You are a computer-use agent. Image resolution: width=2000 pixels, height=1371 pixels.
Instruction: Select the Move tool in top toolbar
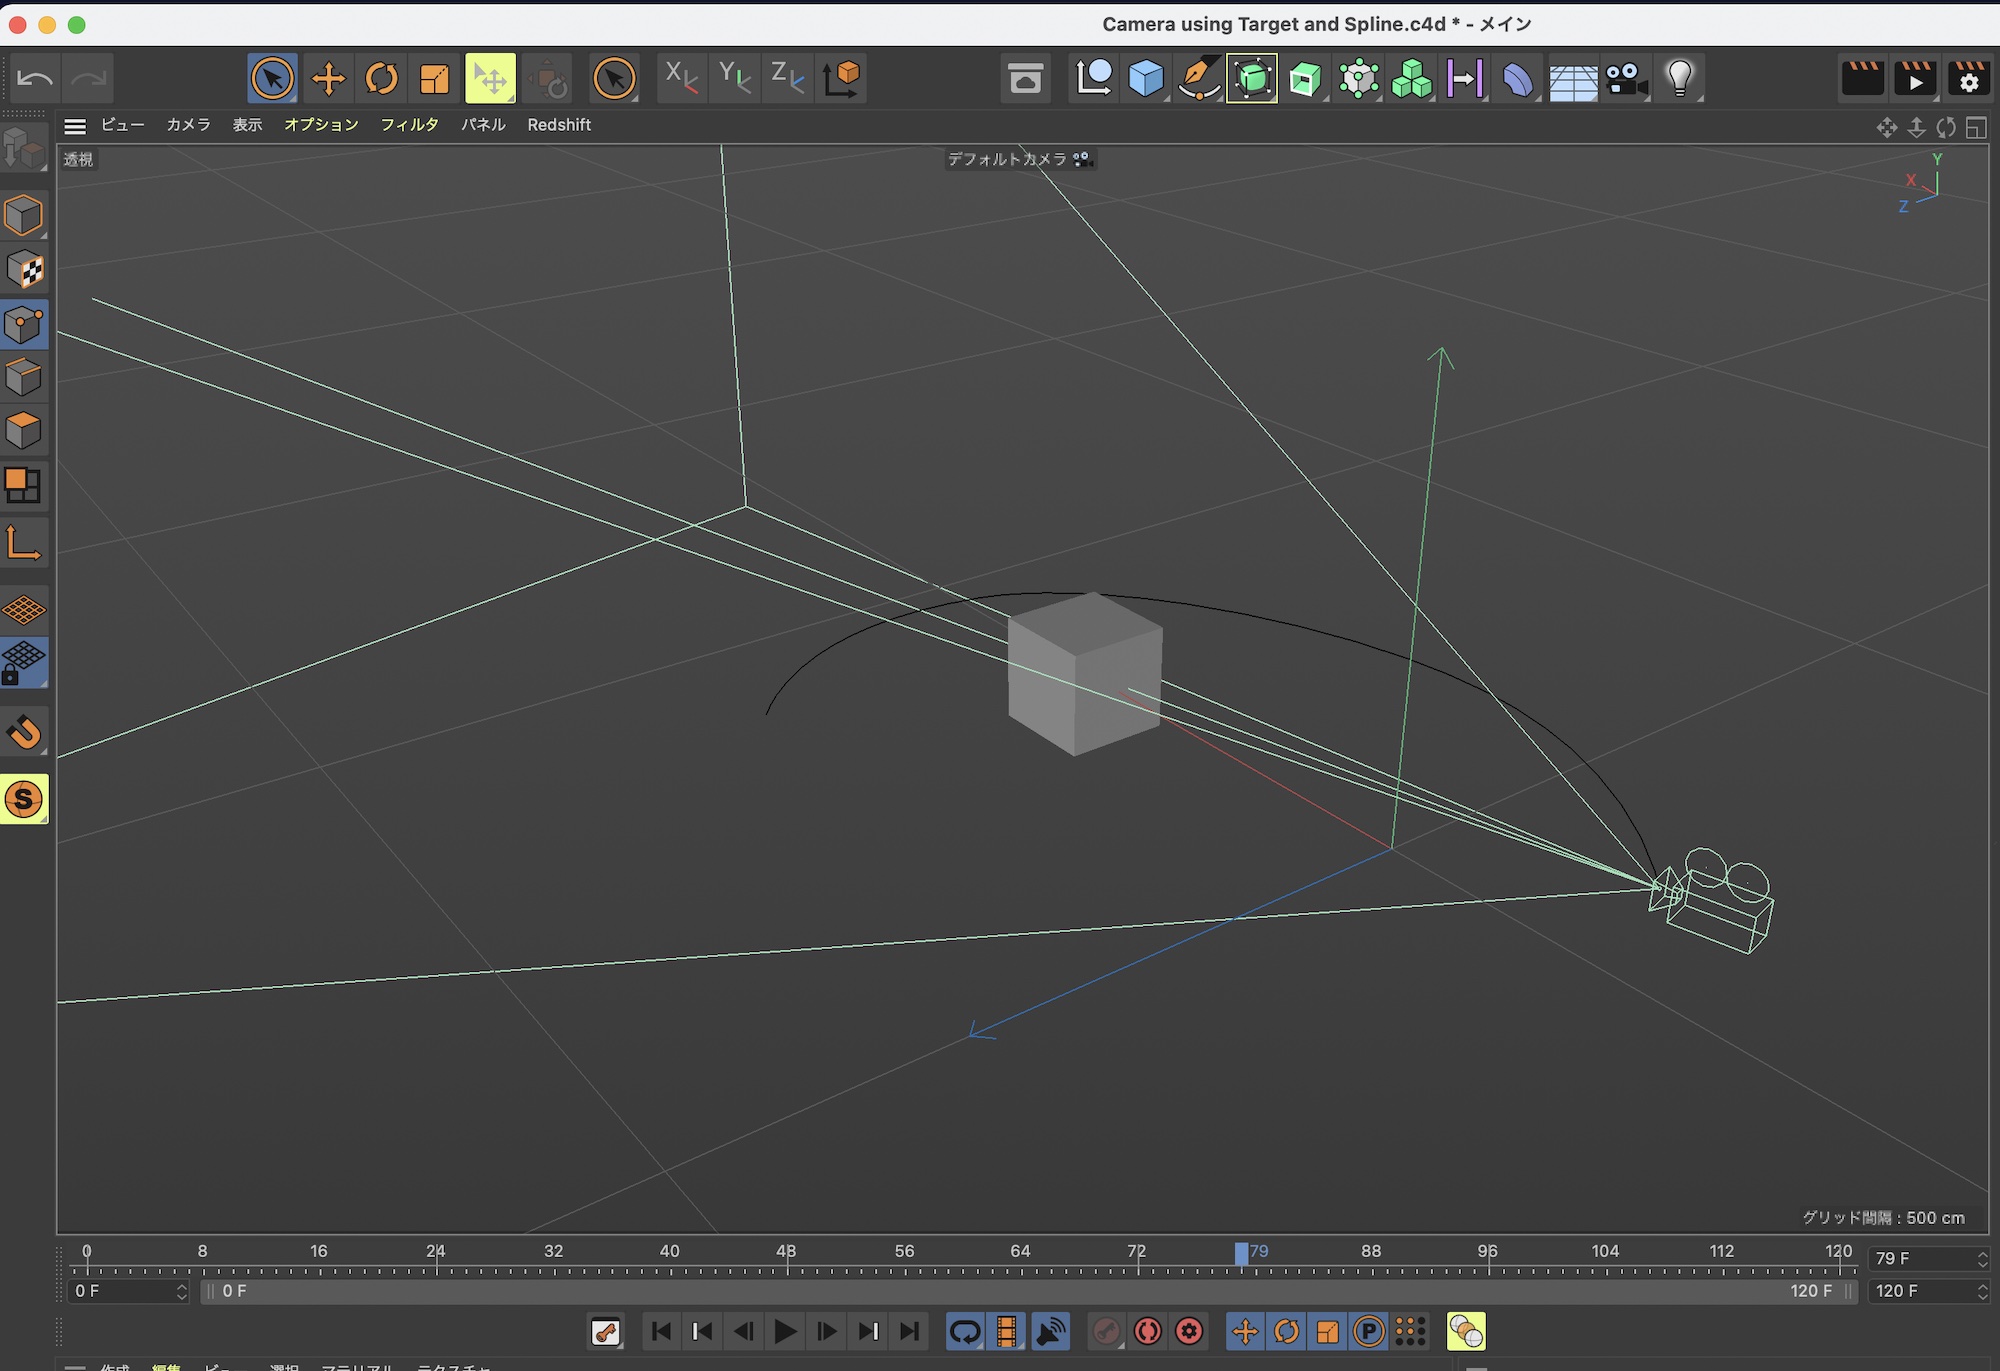pyautogui.click(x=328, y=78)
